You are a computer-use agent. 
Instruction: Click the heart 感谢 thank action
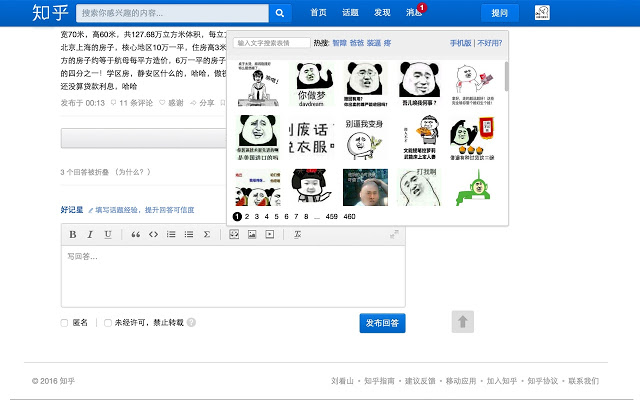(171, 103)
